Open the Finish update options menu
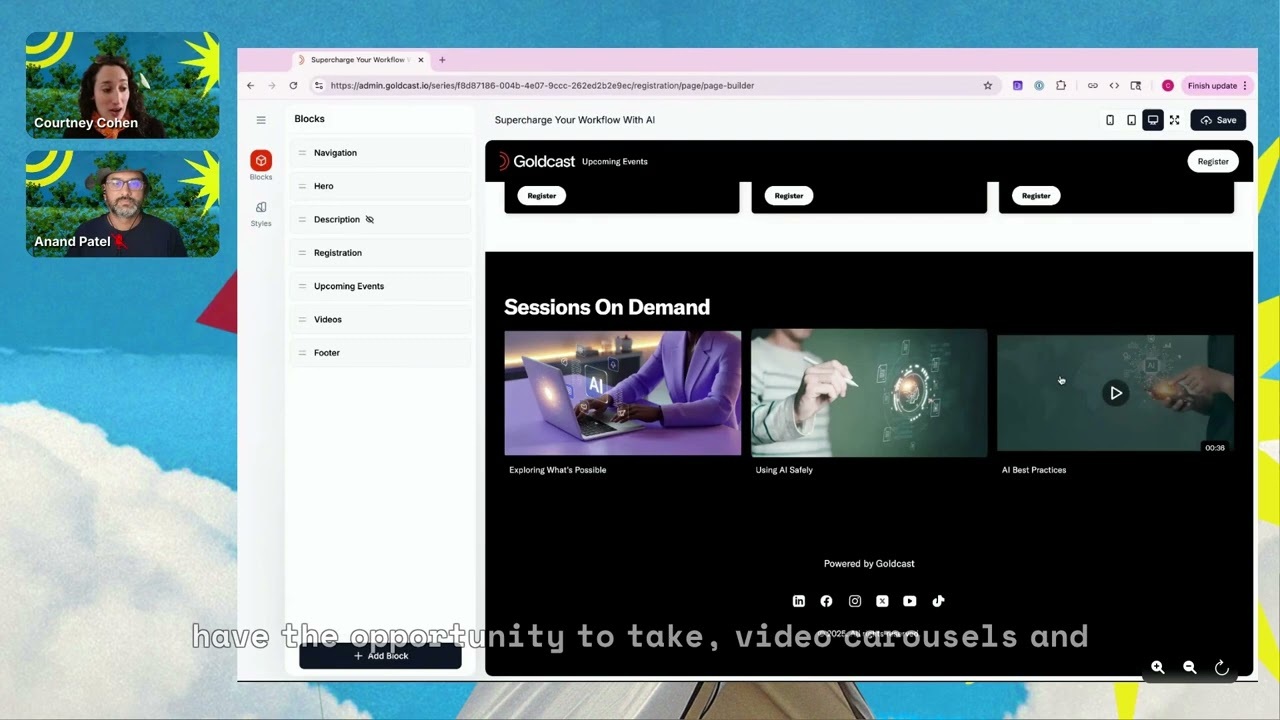 point(1243,86)
